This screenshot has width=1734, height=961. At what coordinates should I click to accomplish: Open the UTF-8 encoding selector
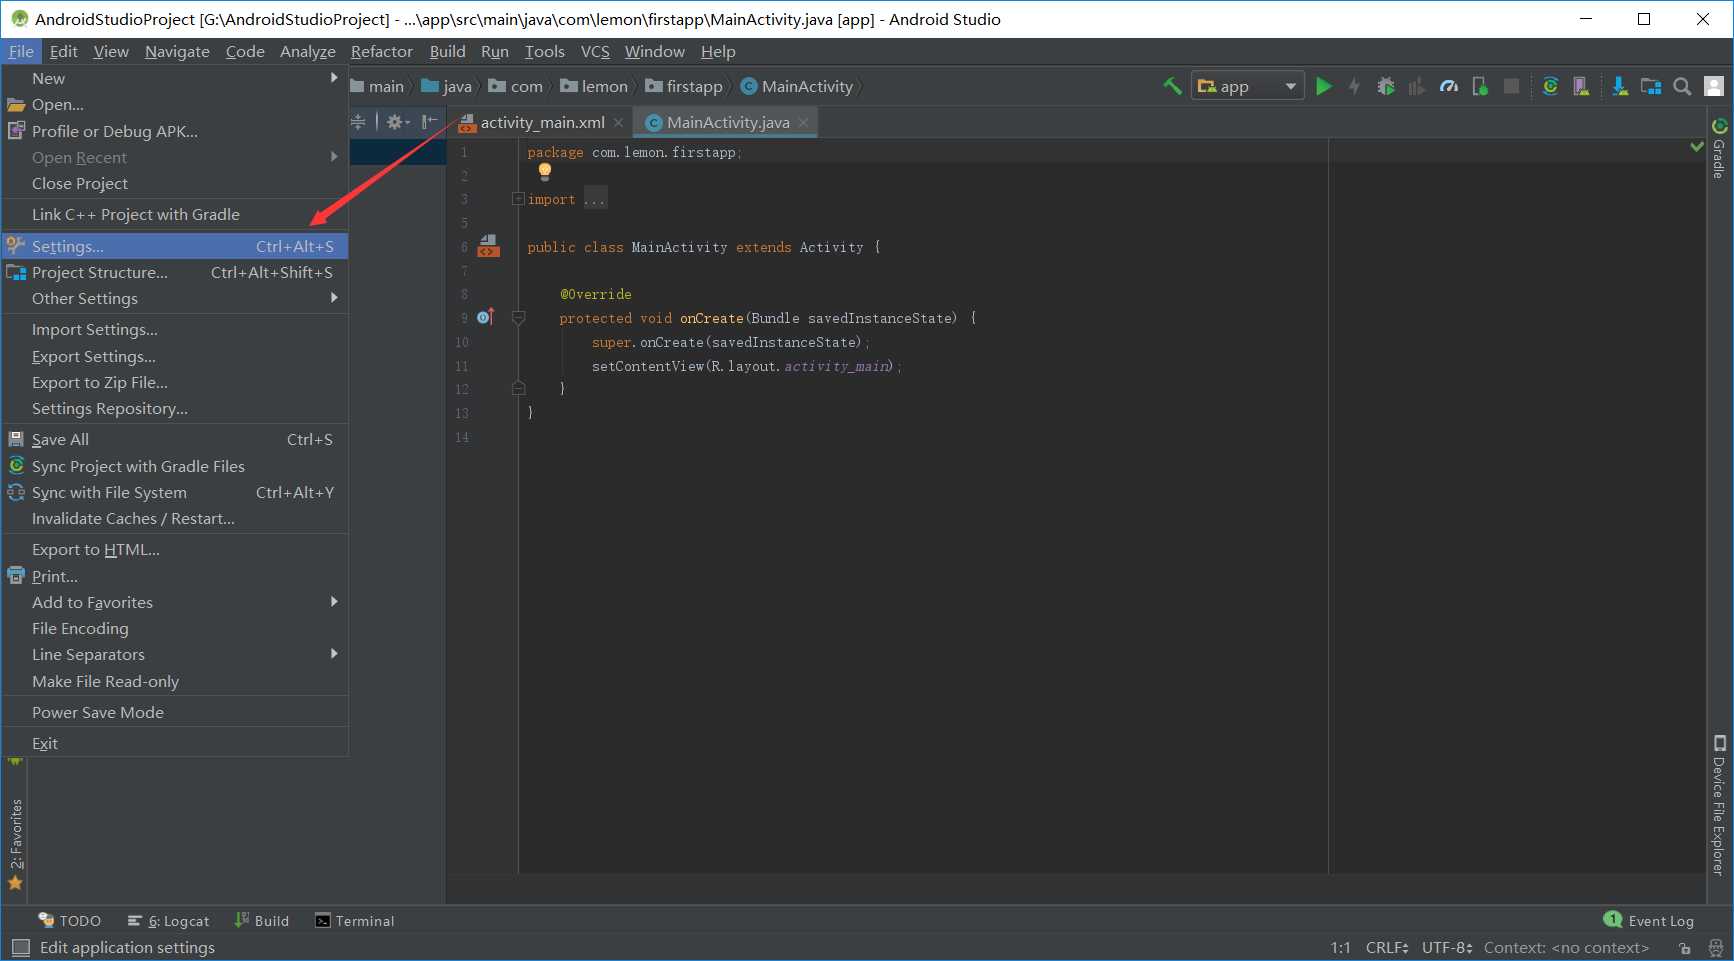coord(1447,947)
